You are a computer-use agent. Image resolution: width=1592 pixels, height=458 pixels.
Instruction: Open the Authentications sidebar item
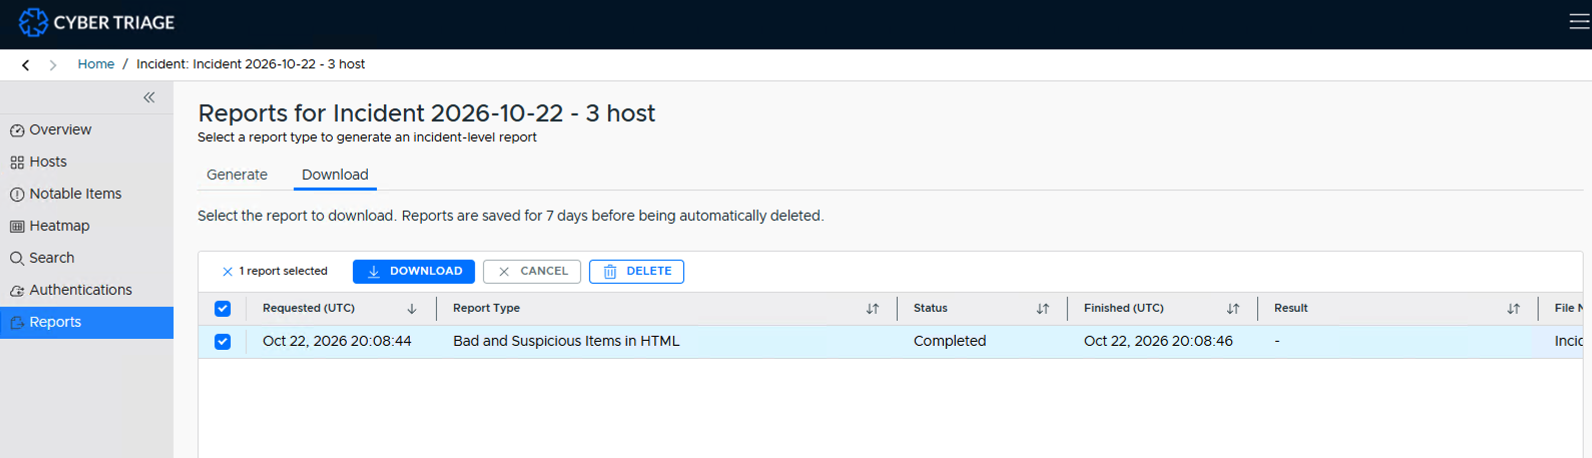click(86, 290)
